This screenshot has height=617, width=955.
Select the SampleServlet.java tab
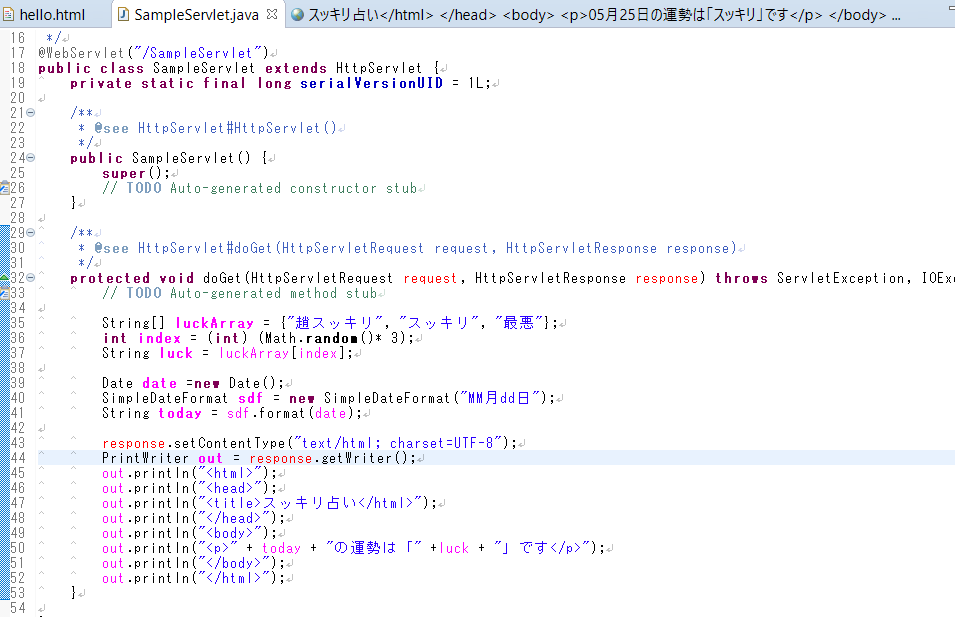click(x=196, y=15)
